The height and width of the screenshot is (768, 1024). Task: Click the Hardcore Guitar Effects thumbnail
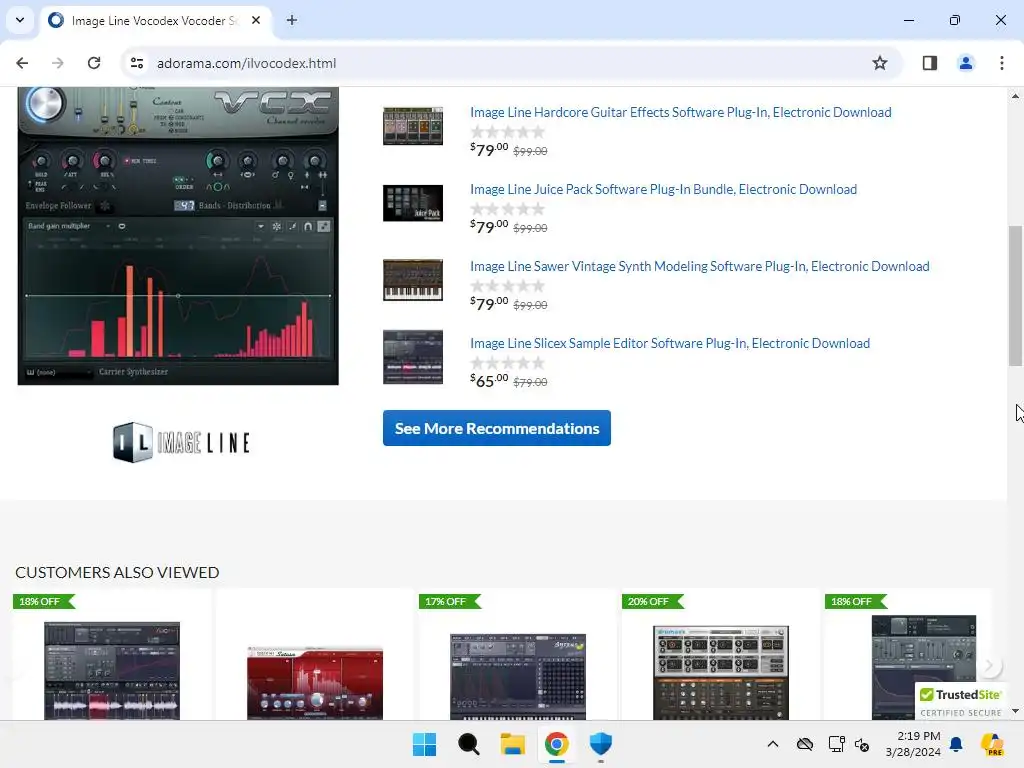coord(413,125)
